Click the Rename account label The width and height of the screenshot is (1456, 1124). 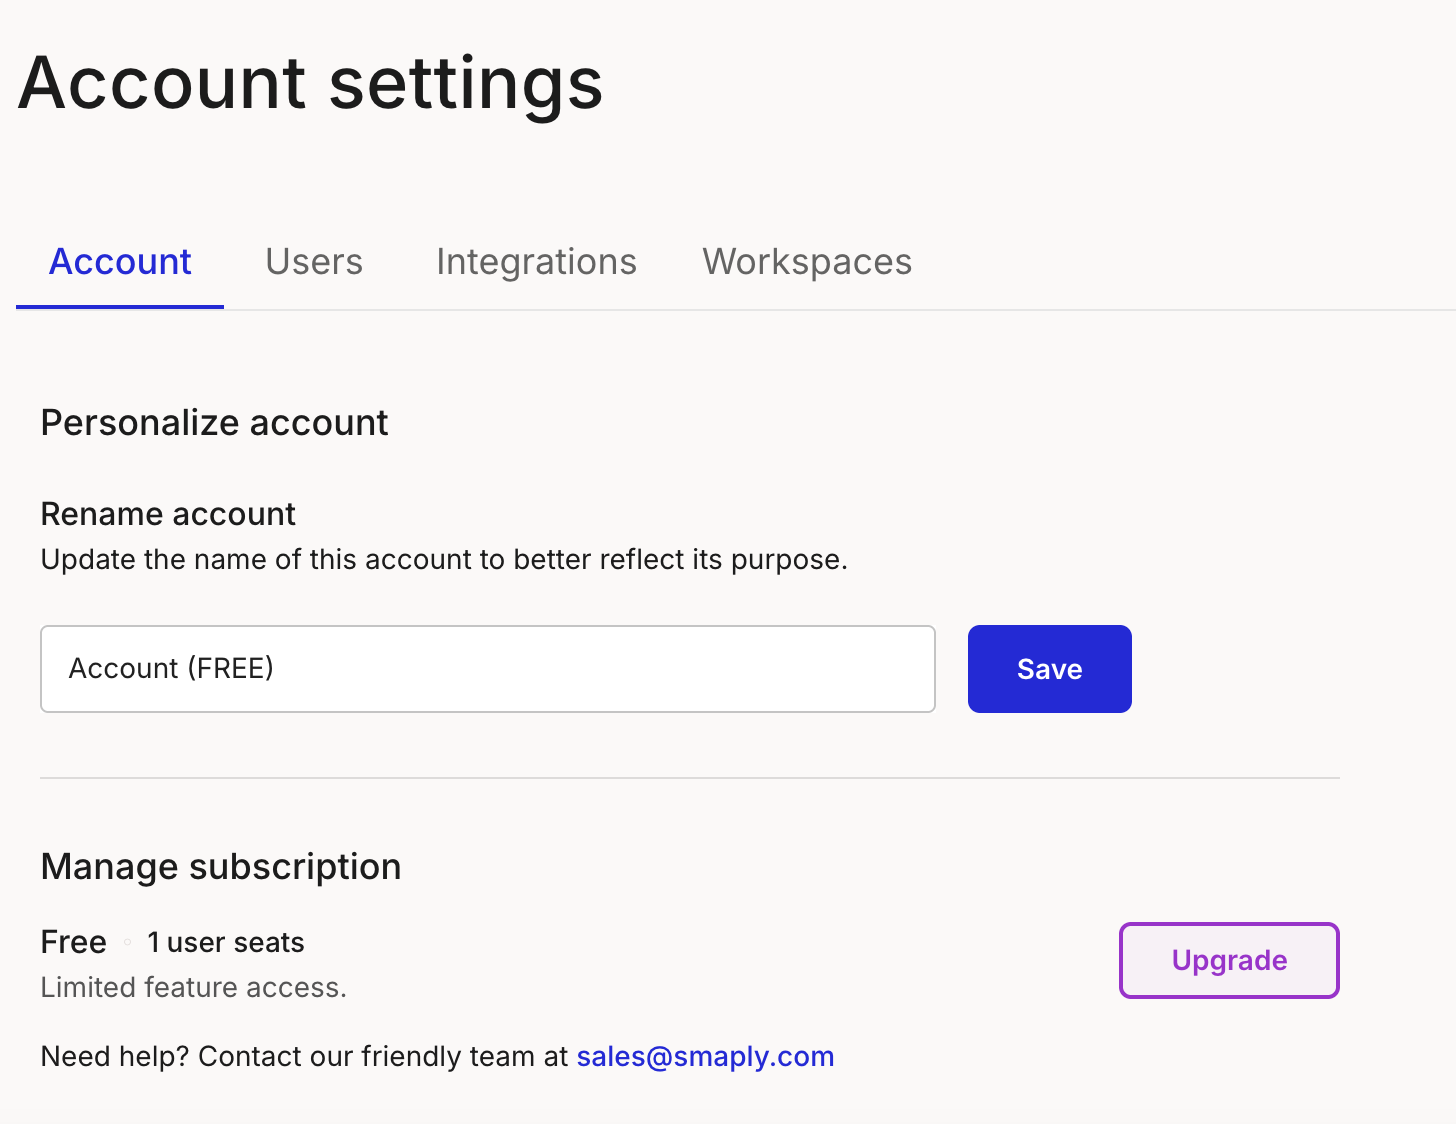[x=168, y=514]
